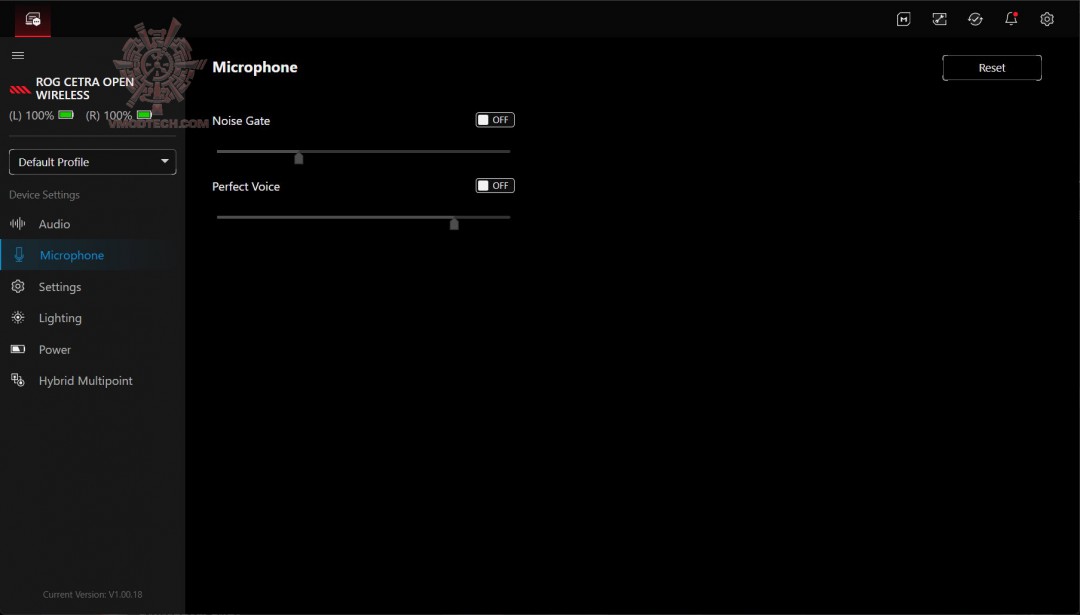Click the Current Version V1.00.18 text
Viewport: 1080px width, 615px height.
pos(92,594)
